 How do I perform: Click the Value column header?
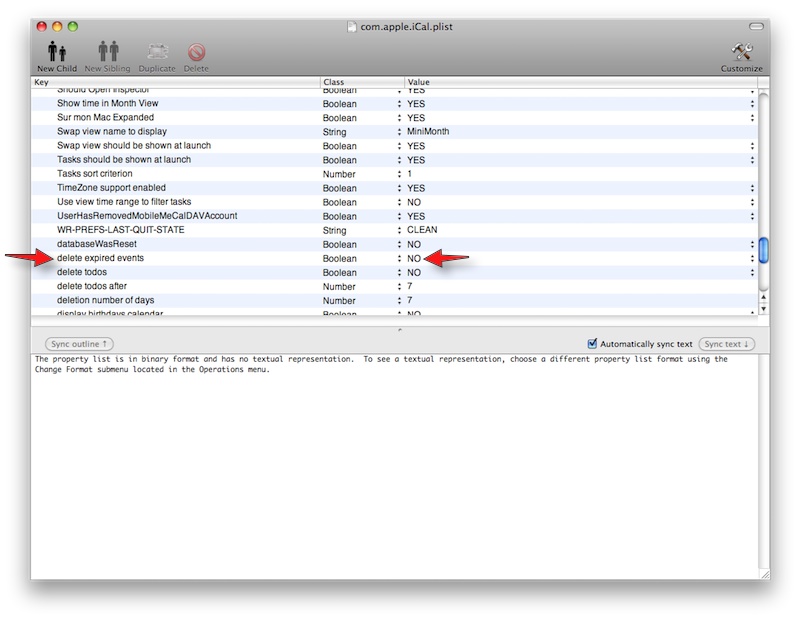coord(580,82)
